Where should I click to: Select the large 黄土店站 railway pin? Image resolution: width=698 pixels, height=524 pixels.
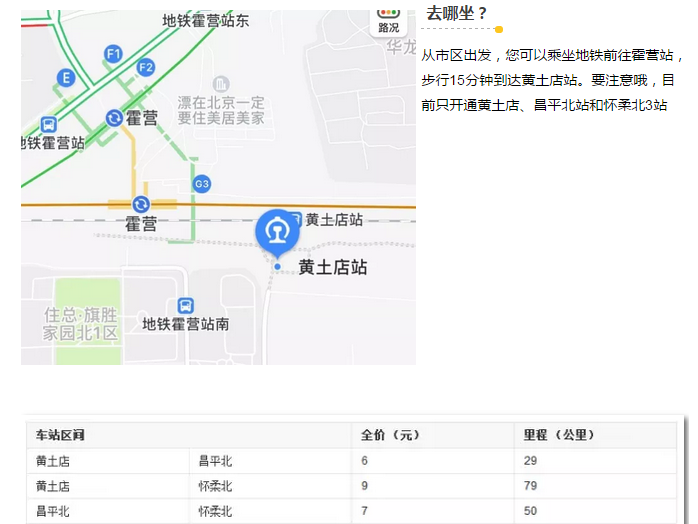(x=278, y=231)
